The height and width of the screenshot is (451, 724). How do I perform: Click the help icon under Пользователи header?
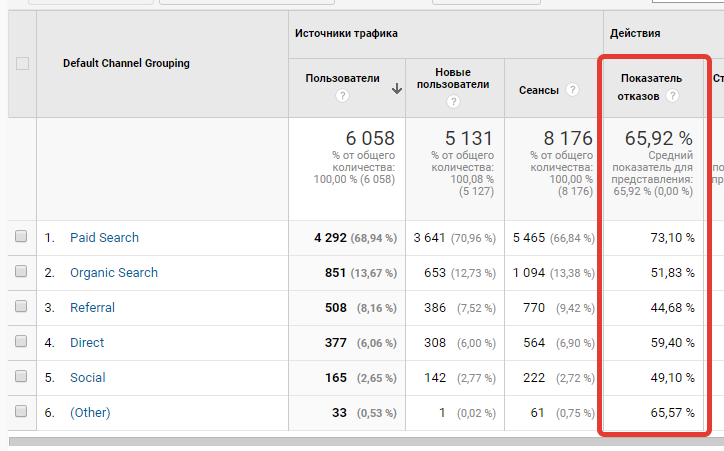pos(343,97)
